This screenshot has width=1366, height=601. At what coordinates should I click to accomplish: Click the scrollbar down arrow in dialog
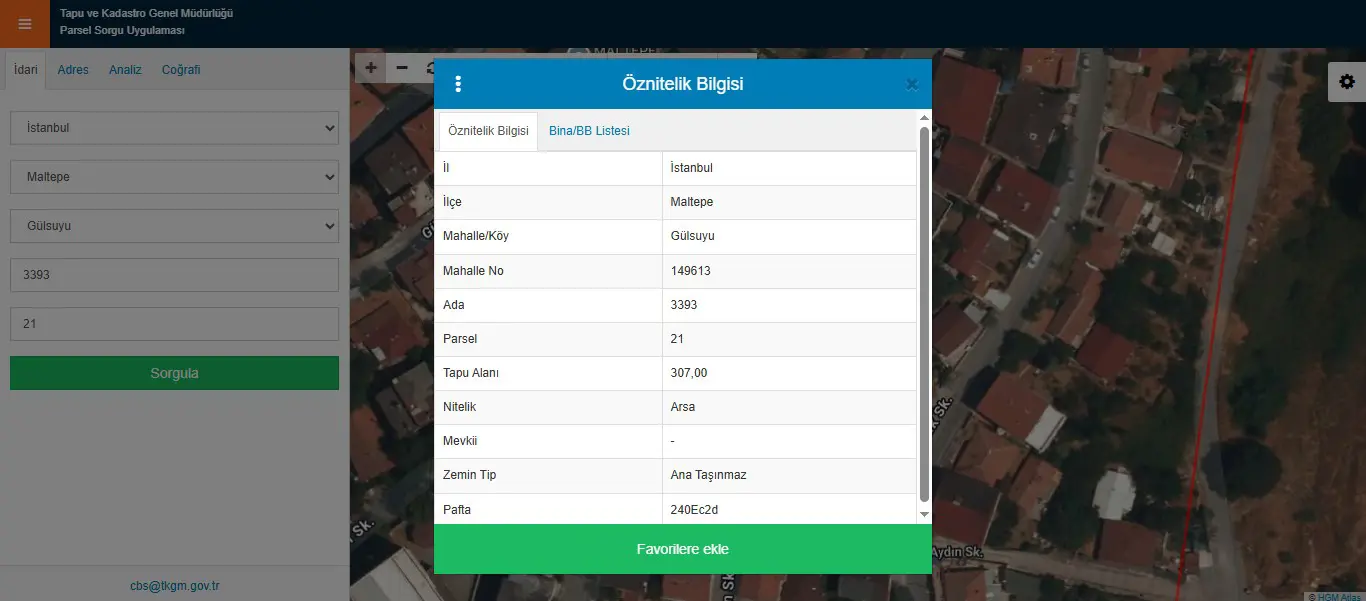924,514
